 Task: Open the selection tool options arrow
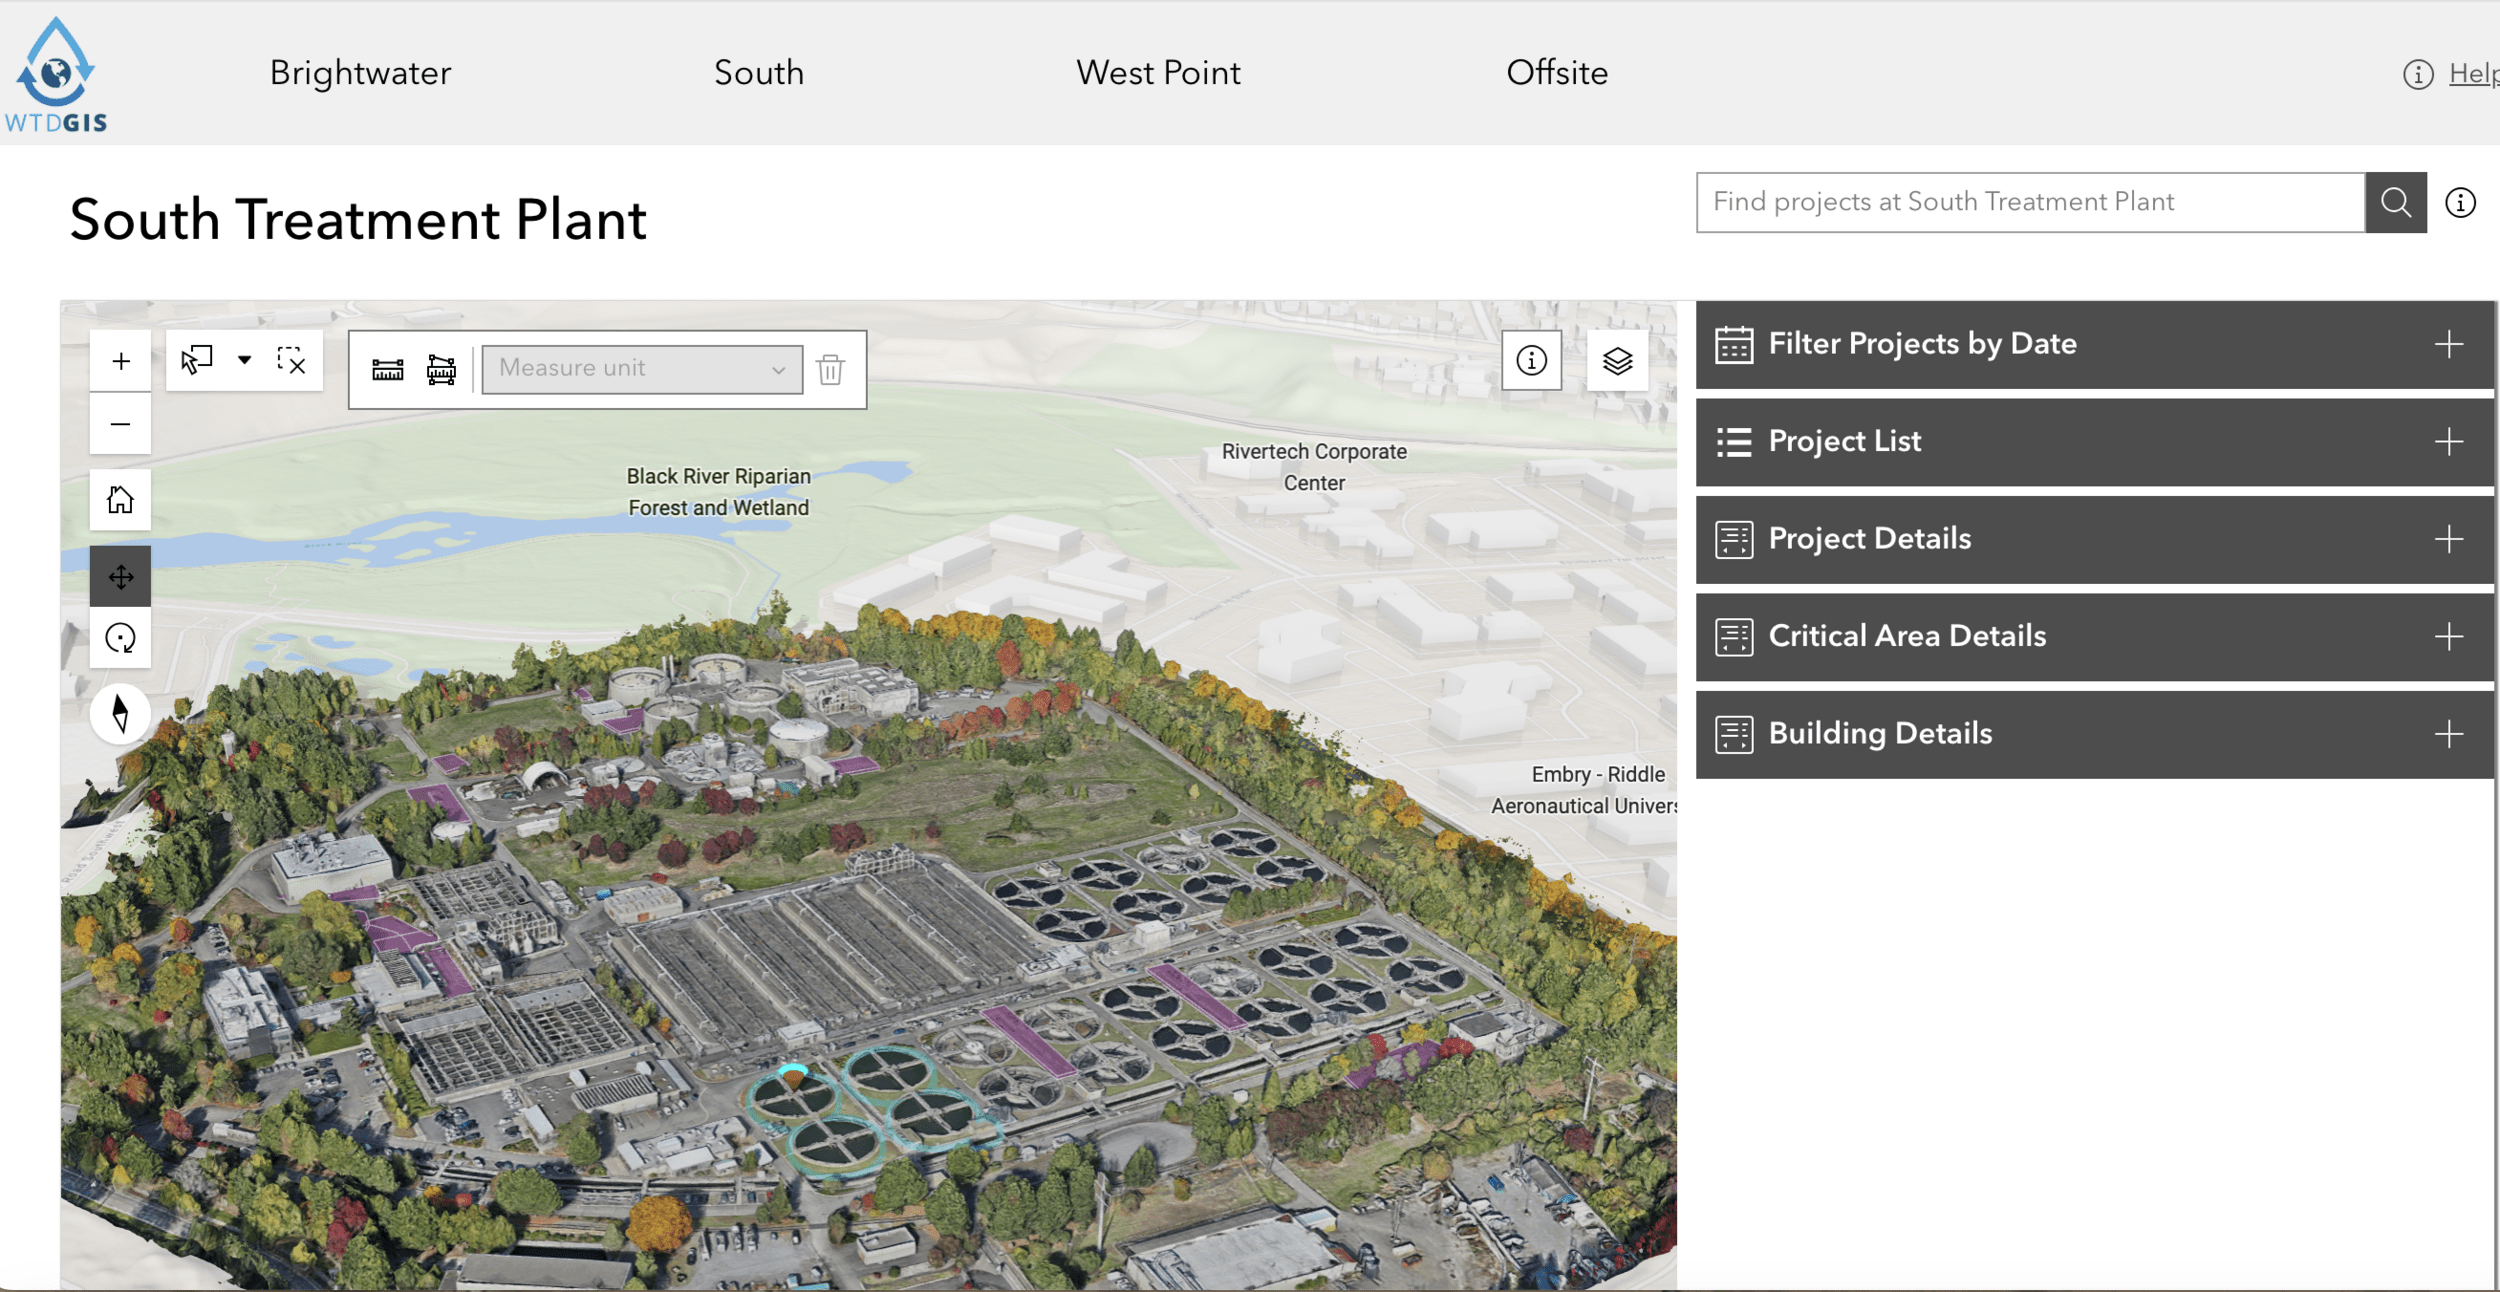pyautogui.click(x=244, y=360)
